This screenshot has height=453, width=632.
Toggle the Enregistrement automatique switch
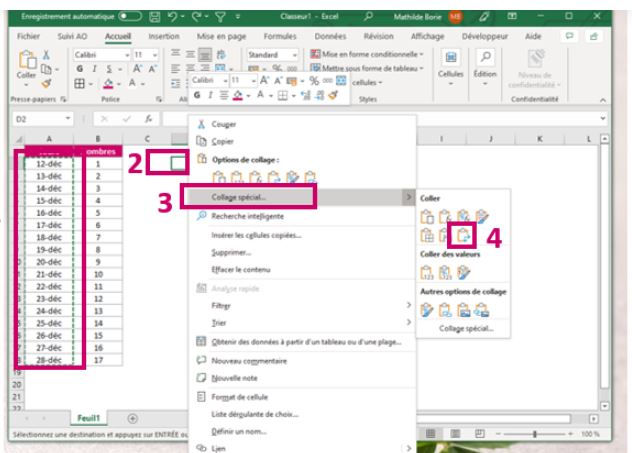coord(130,17)
